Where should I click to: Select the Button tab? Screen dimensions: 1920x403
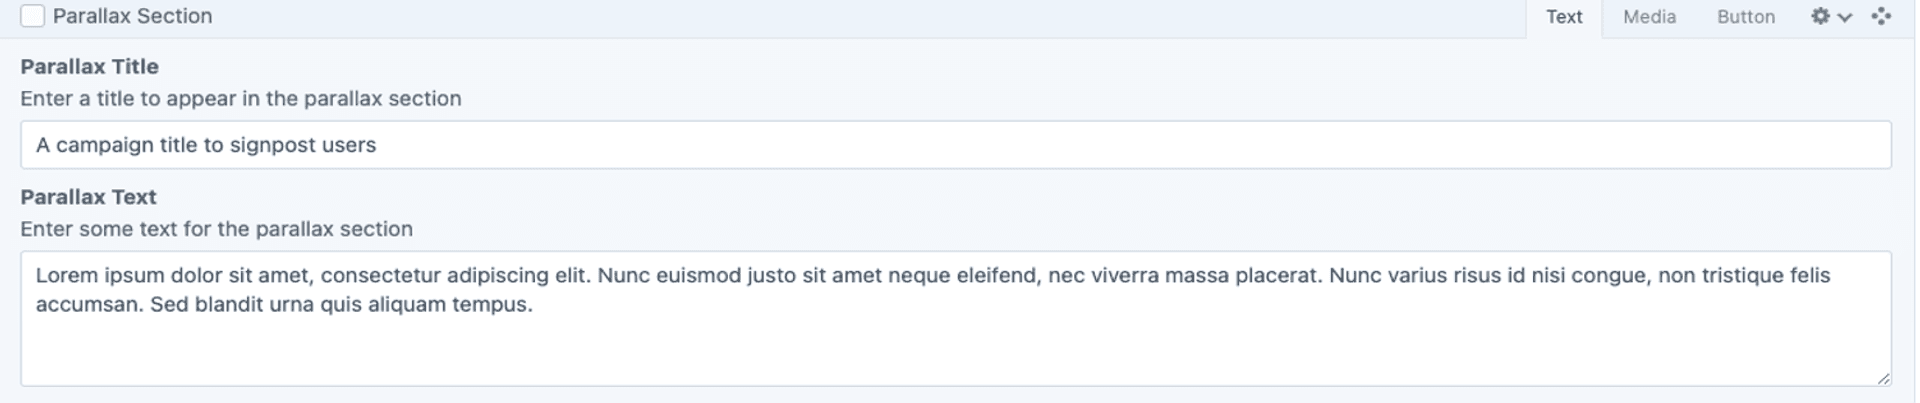pyautogui.click(x=1745, y=17)
